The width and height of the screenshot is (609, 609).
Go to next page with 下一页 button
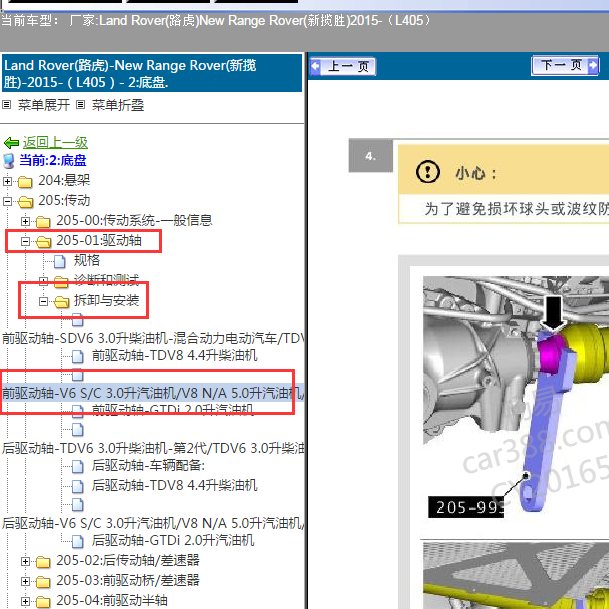(565, 65)
